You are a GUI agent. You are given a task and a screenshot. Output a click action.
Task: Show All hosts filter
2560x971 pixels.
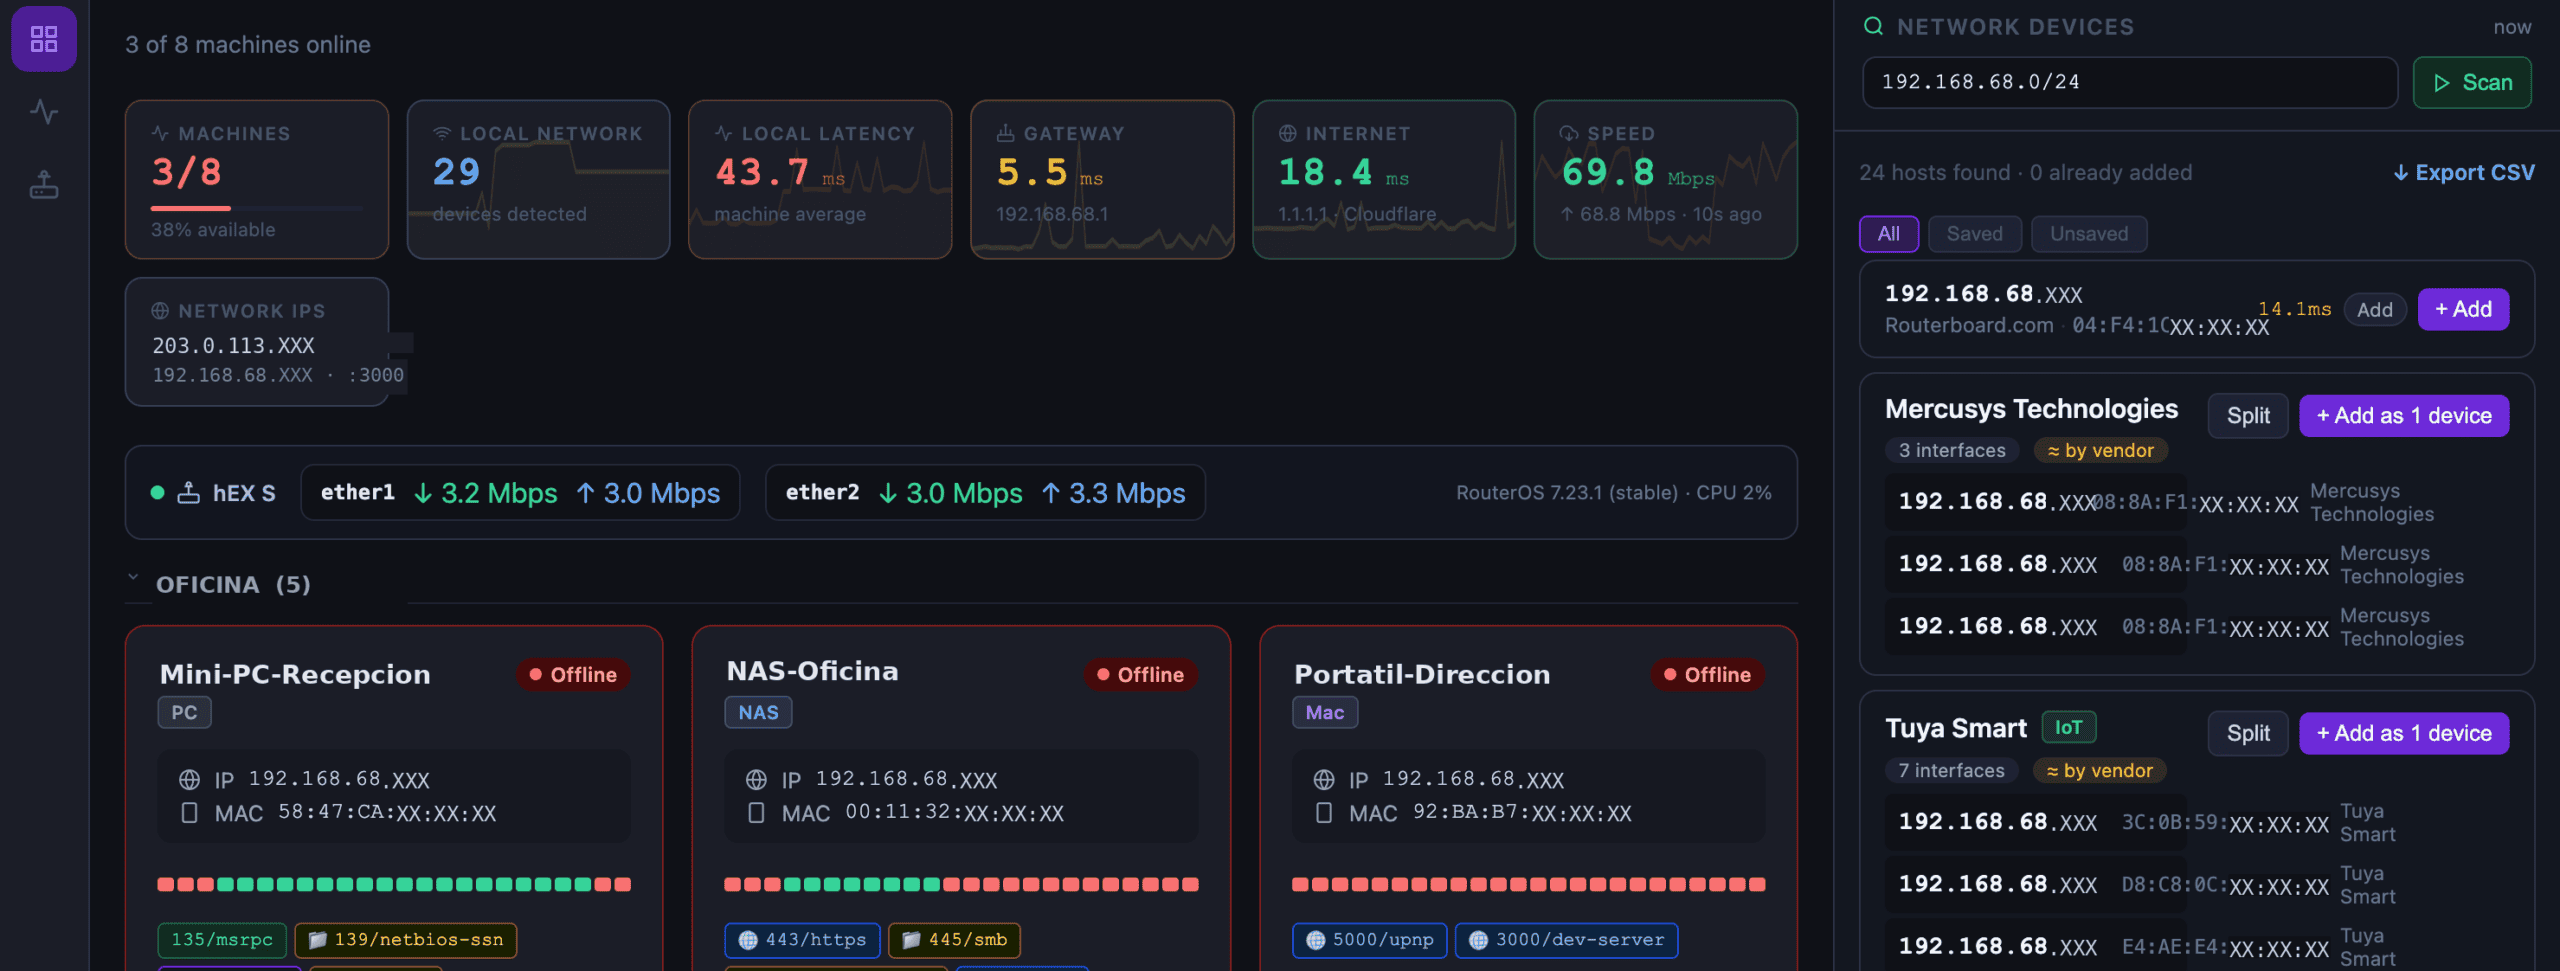pos(1889,234)
